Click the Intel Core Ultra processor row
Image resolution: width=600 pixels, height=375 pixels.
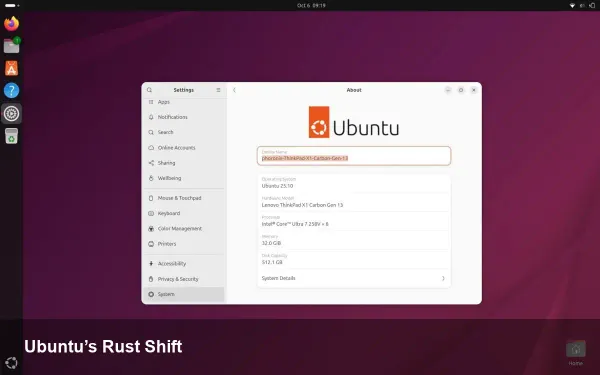pos(354,221)
